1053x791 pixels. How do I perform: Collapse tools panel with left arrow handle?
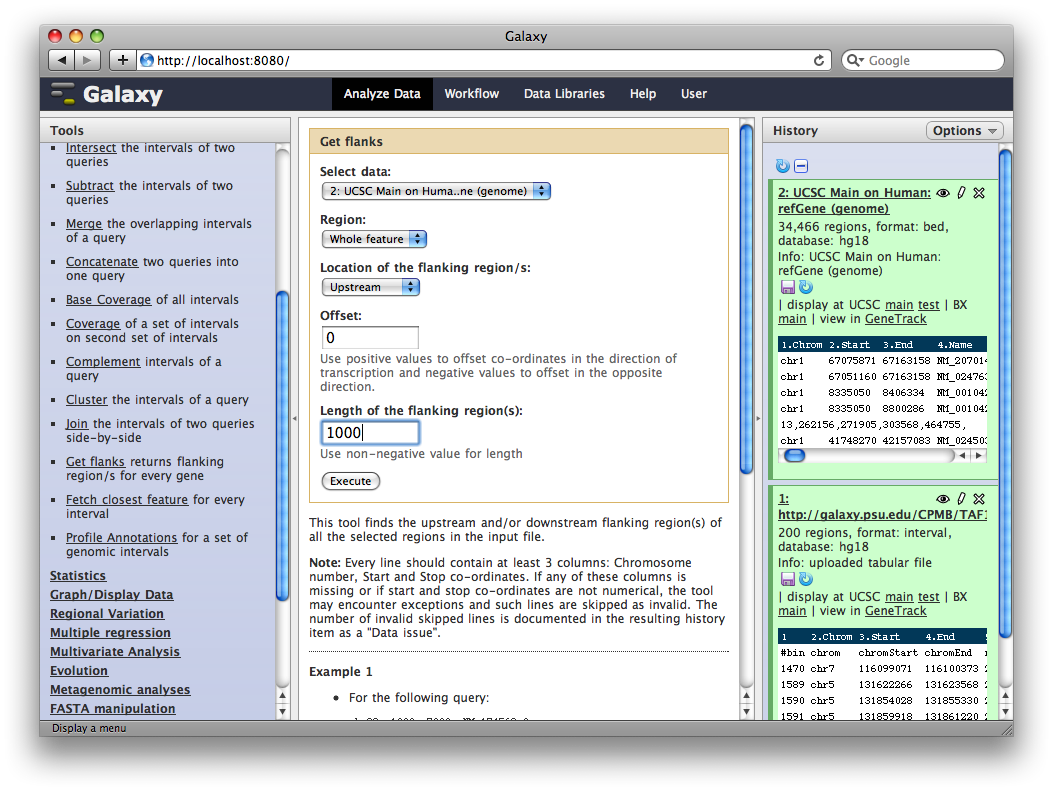pyautogui.click(x=294, y=418)
